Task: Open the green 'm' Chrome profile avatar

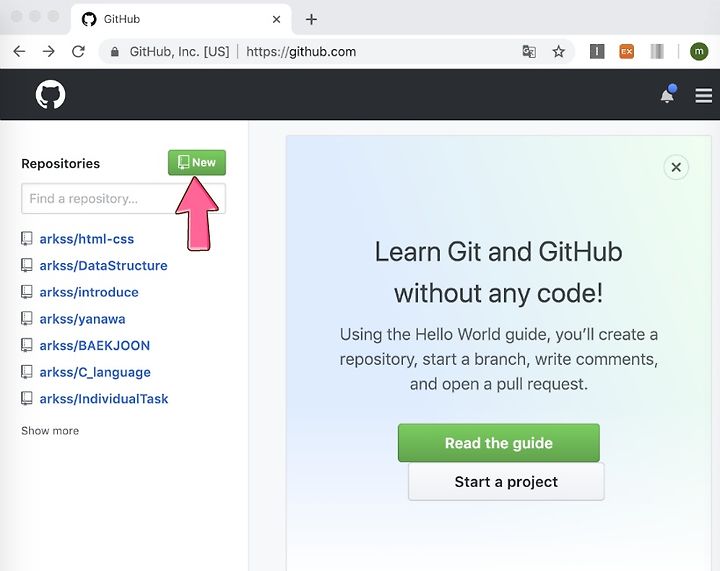Action: 699,51
